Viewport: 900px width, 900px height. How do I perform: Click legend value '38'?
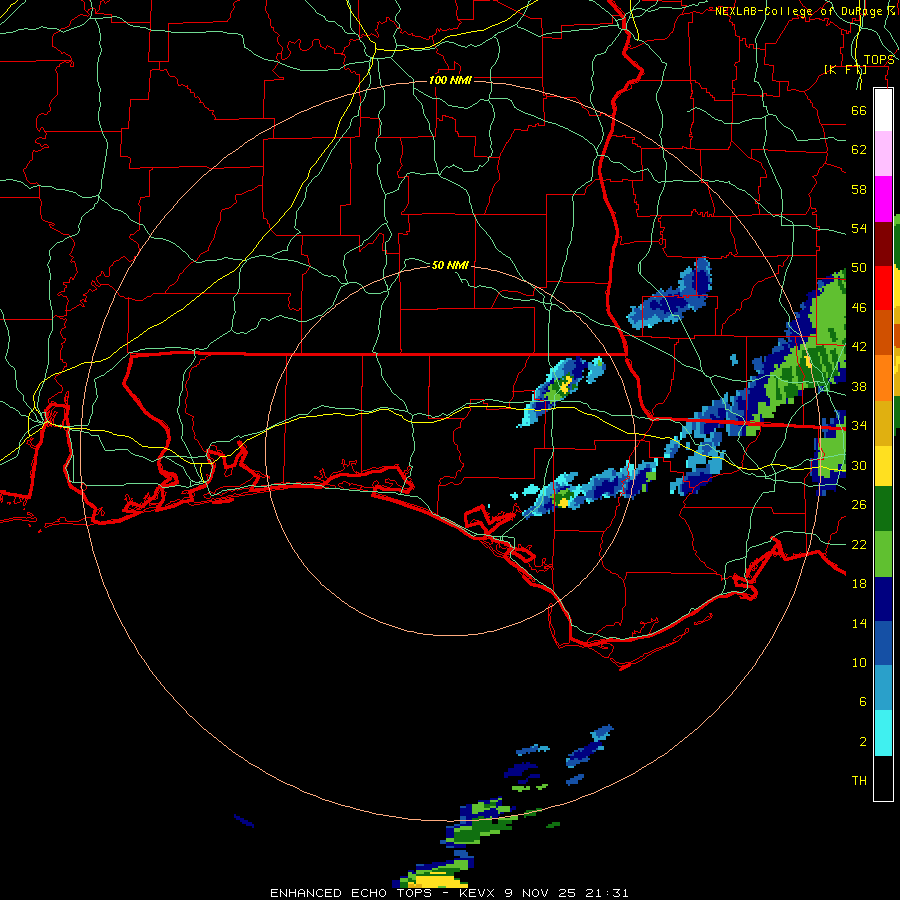click(859, 386)
